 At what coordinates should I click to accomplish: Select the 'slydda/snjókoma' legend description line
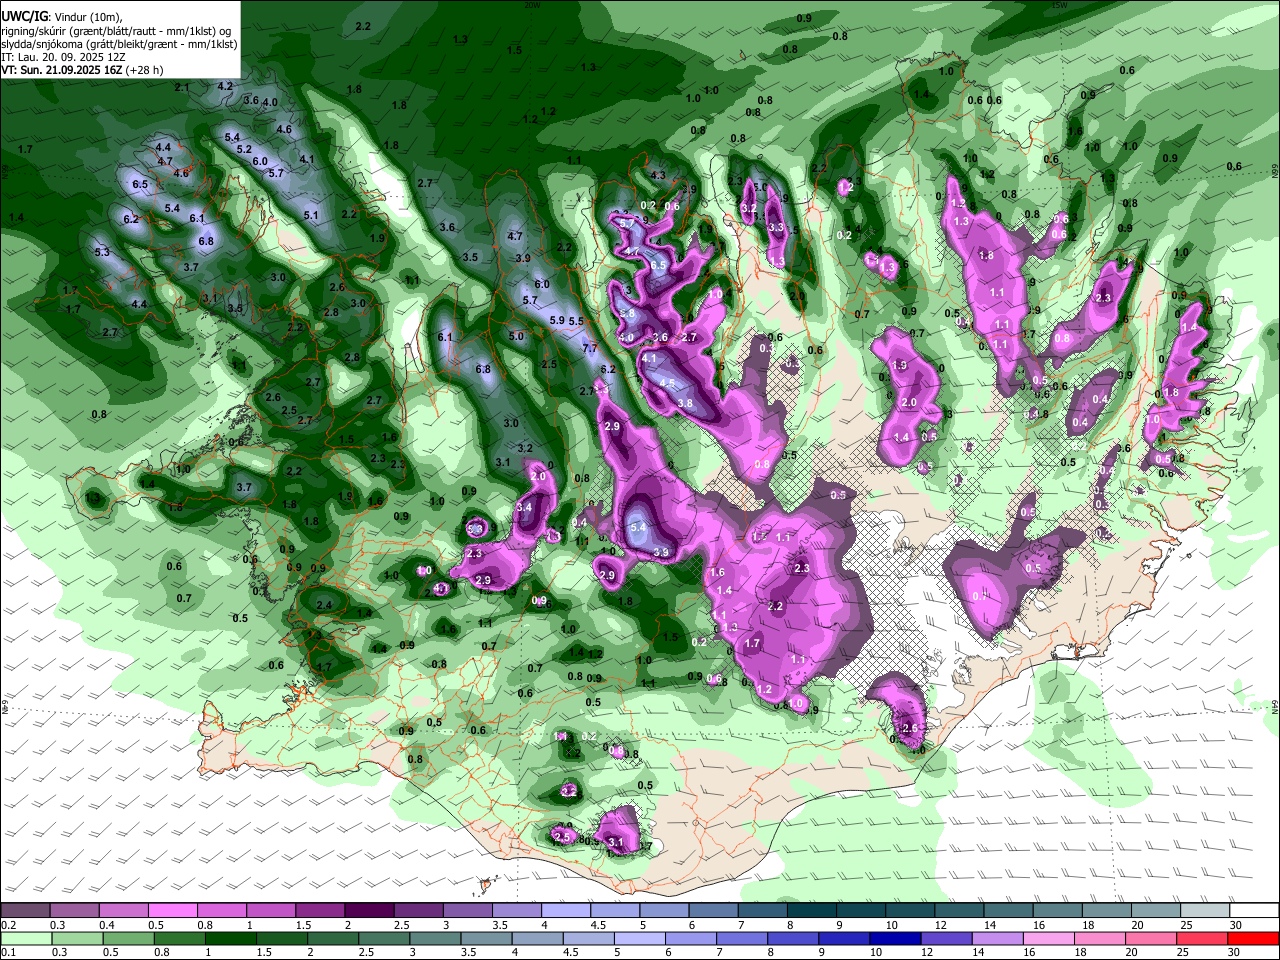pos(119,44)
